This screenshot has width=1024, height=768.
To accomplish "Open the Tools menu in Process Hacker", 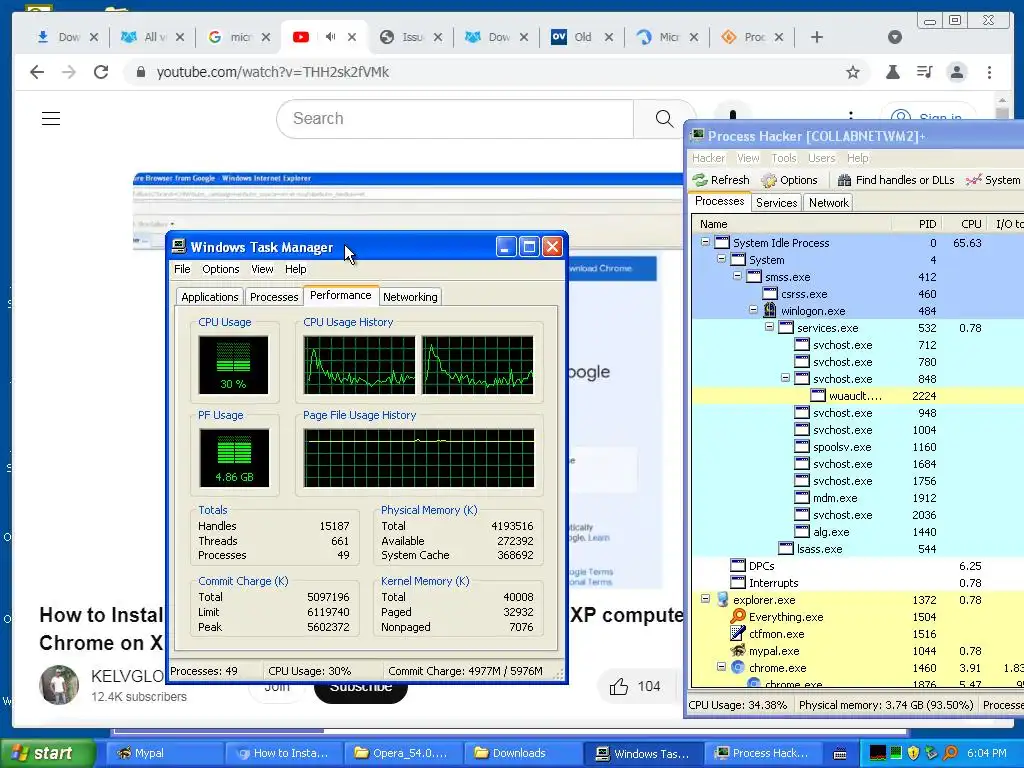I will pos(784,158).
